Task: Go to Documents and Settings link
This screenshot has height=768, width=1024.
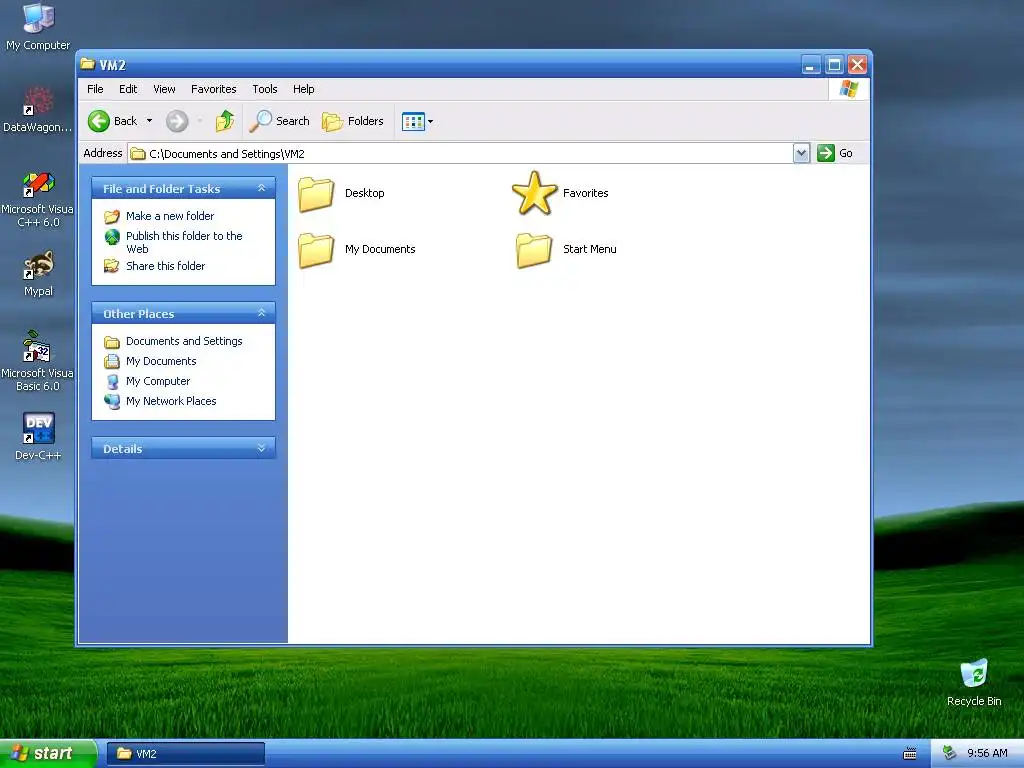Action: coord(184,341)
